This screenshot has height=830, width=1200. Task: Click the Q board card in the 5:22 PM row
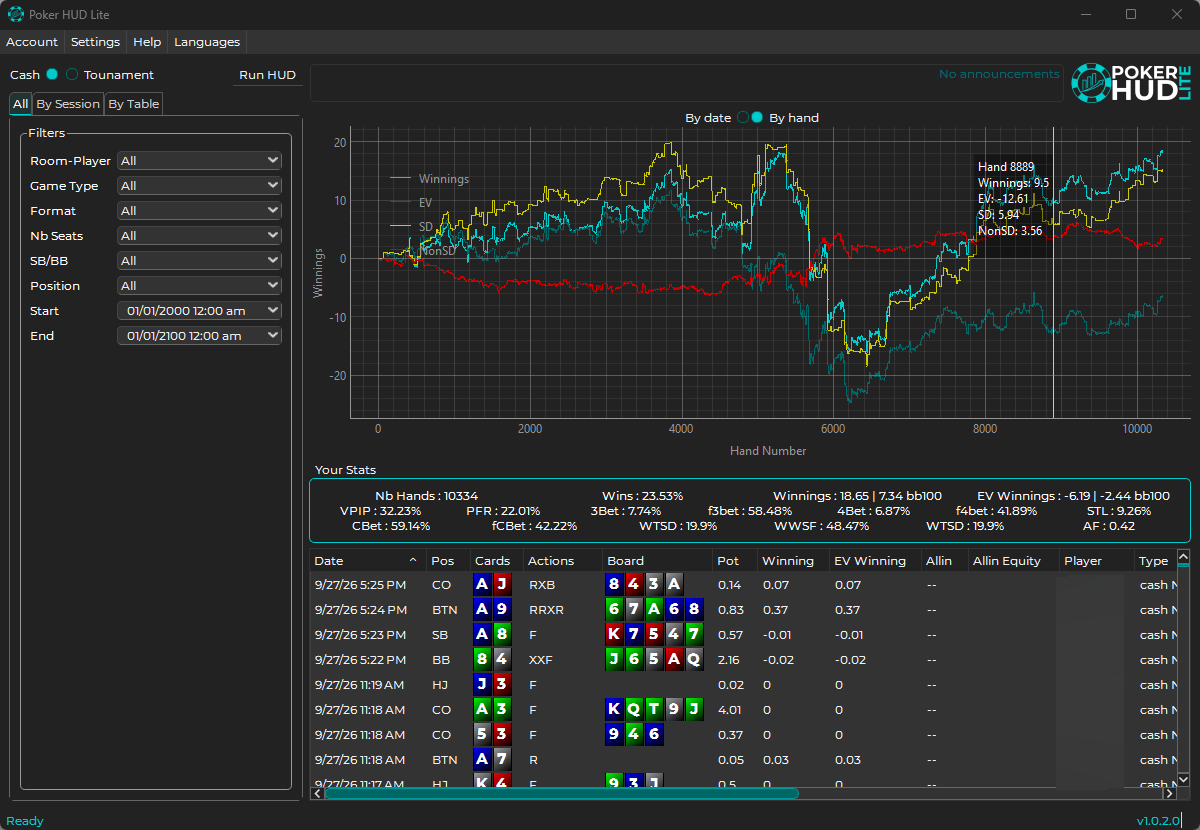(x=694, y=659)
